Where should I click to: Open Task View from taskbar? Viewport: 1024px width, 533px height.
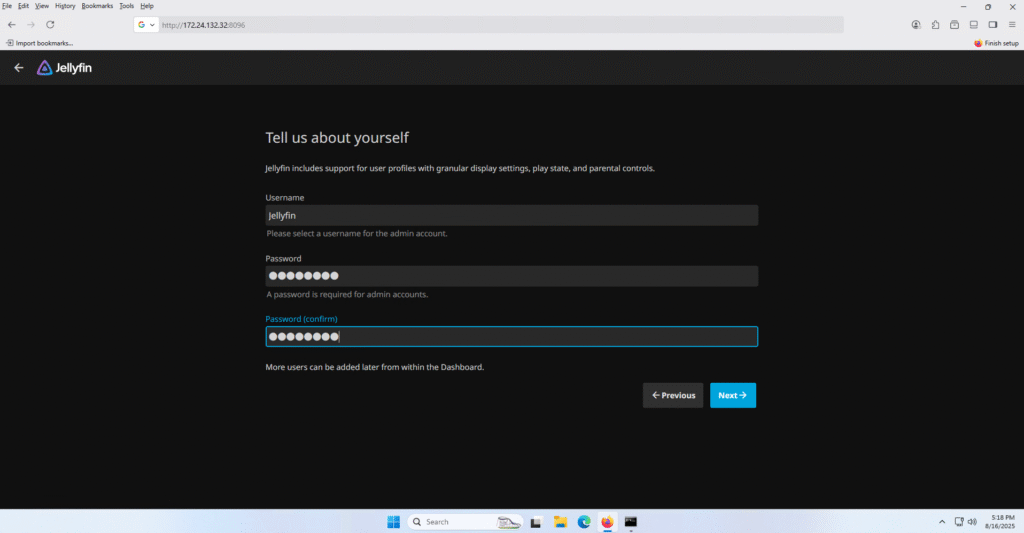pos(536,522)
